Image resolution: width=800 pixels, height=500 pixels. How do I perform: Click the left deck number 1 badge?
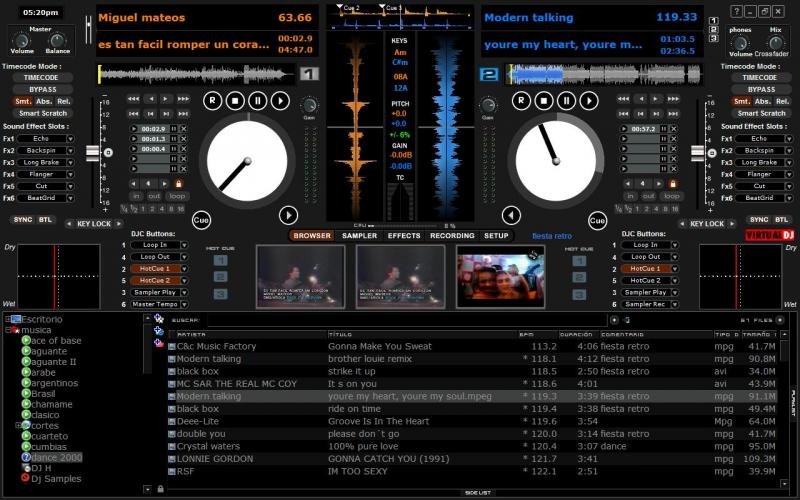click(309, 74)
